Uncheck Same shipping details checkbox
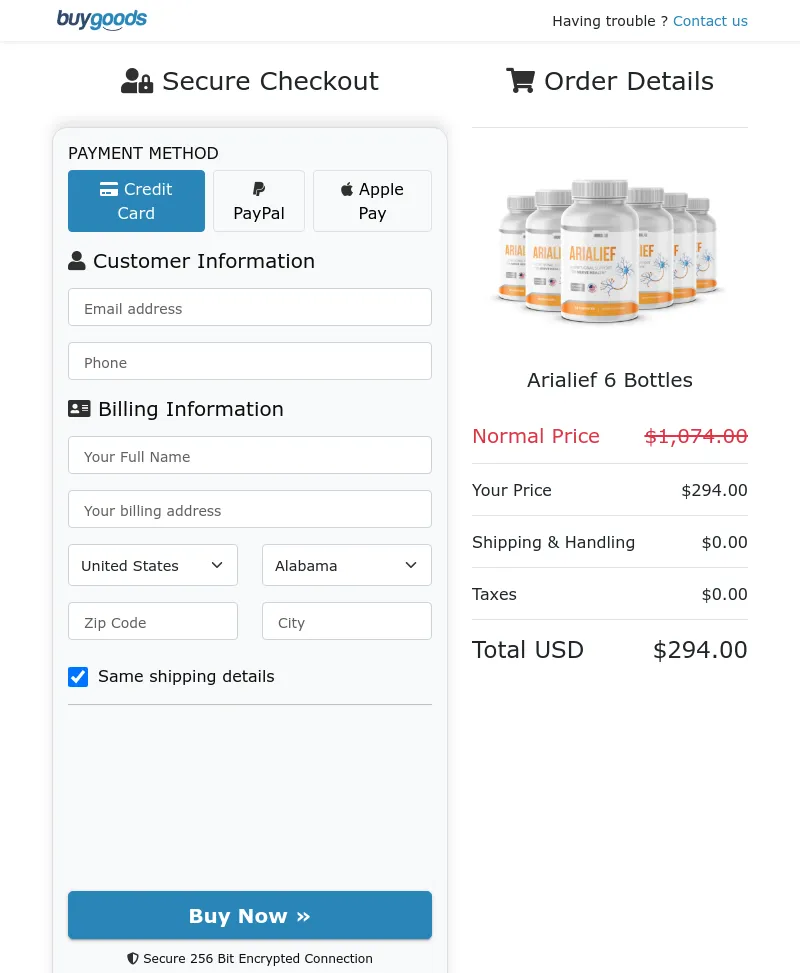Viewport: 800px width, 973px height. [x=78, y=677]
